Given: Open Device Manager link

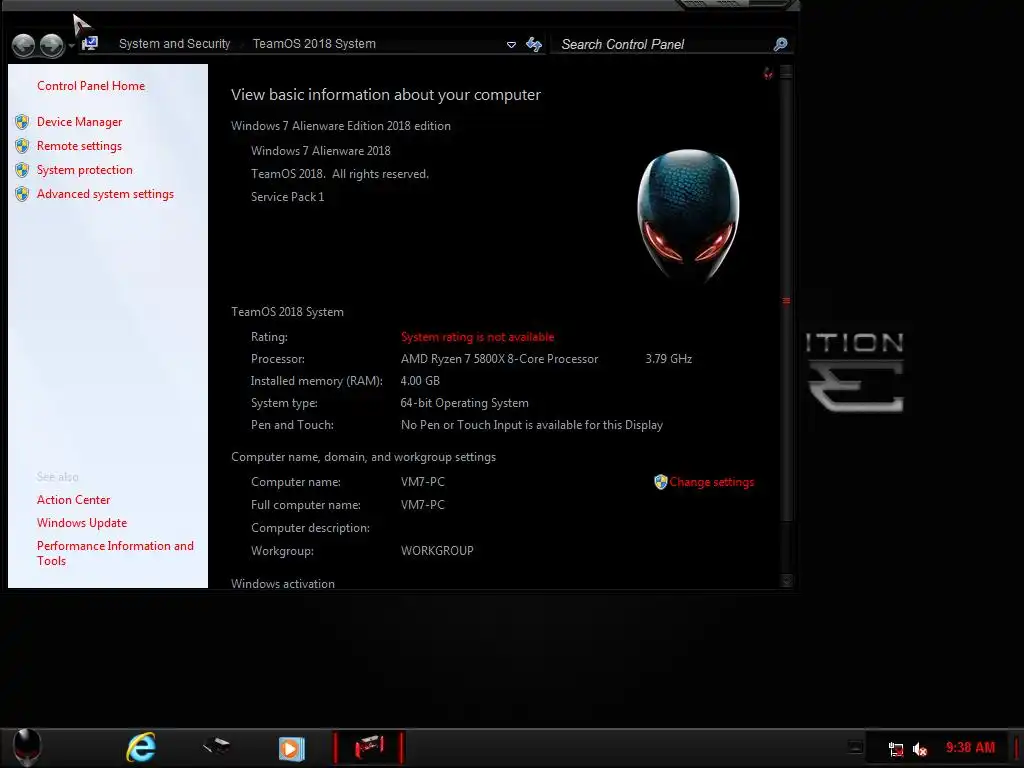Looking at the screenshot, I should click(80, 121).
